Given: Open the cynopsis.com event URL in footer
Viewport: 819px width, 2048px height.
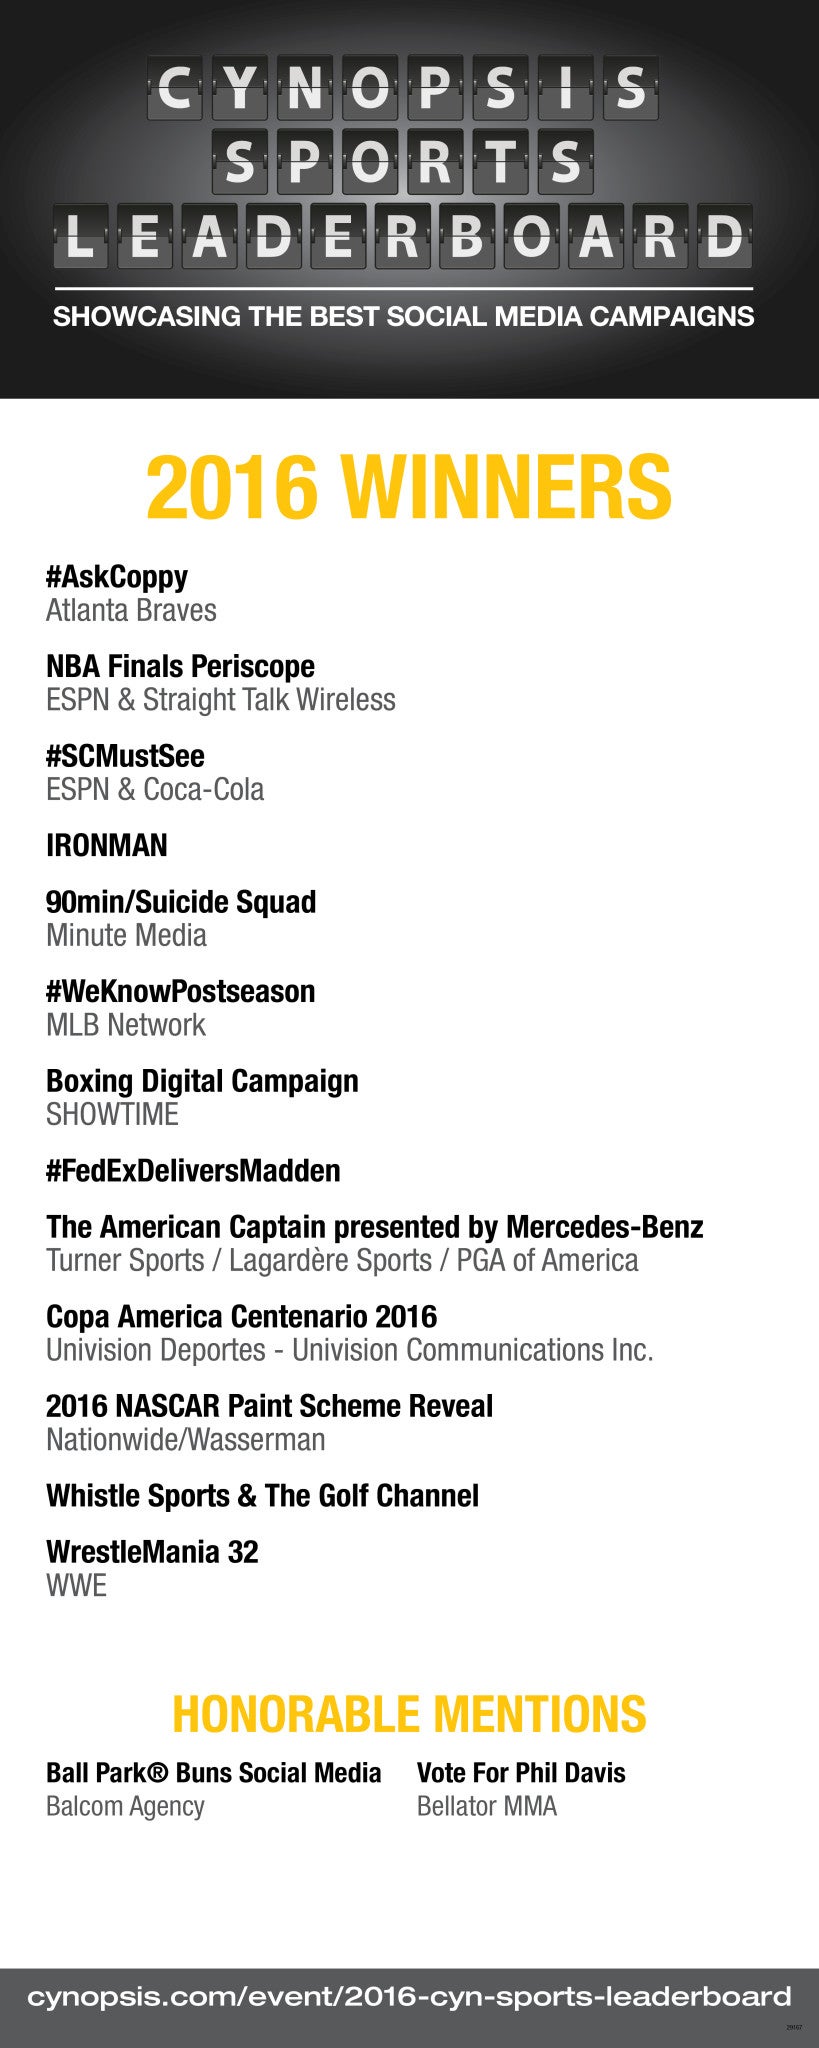Looking at the screenshot, I should coord(409,1997).
